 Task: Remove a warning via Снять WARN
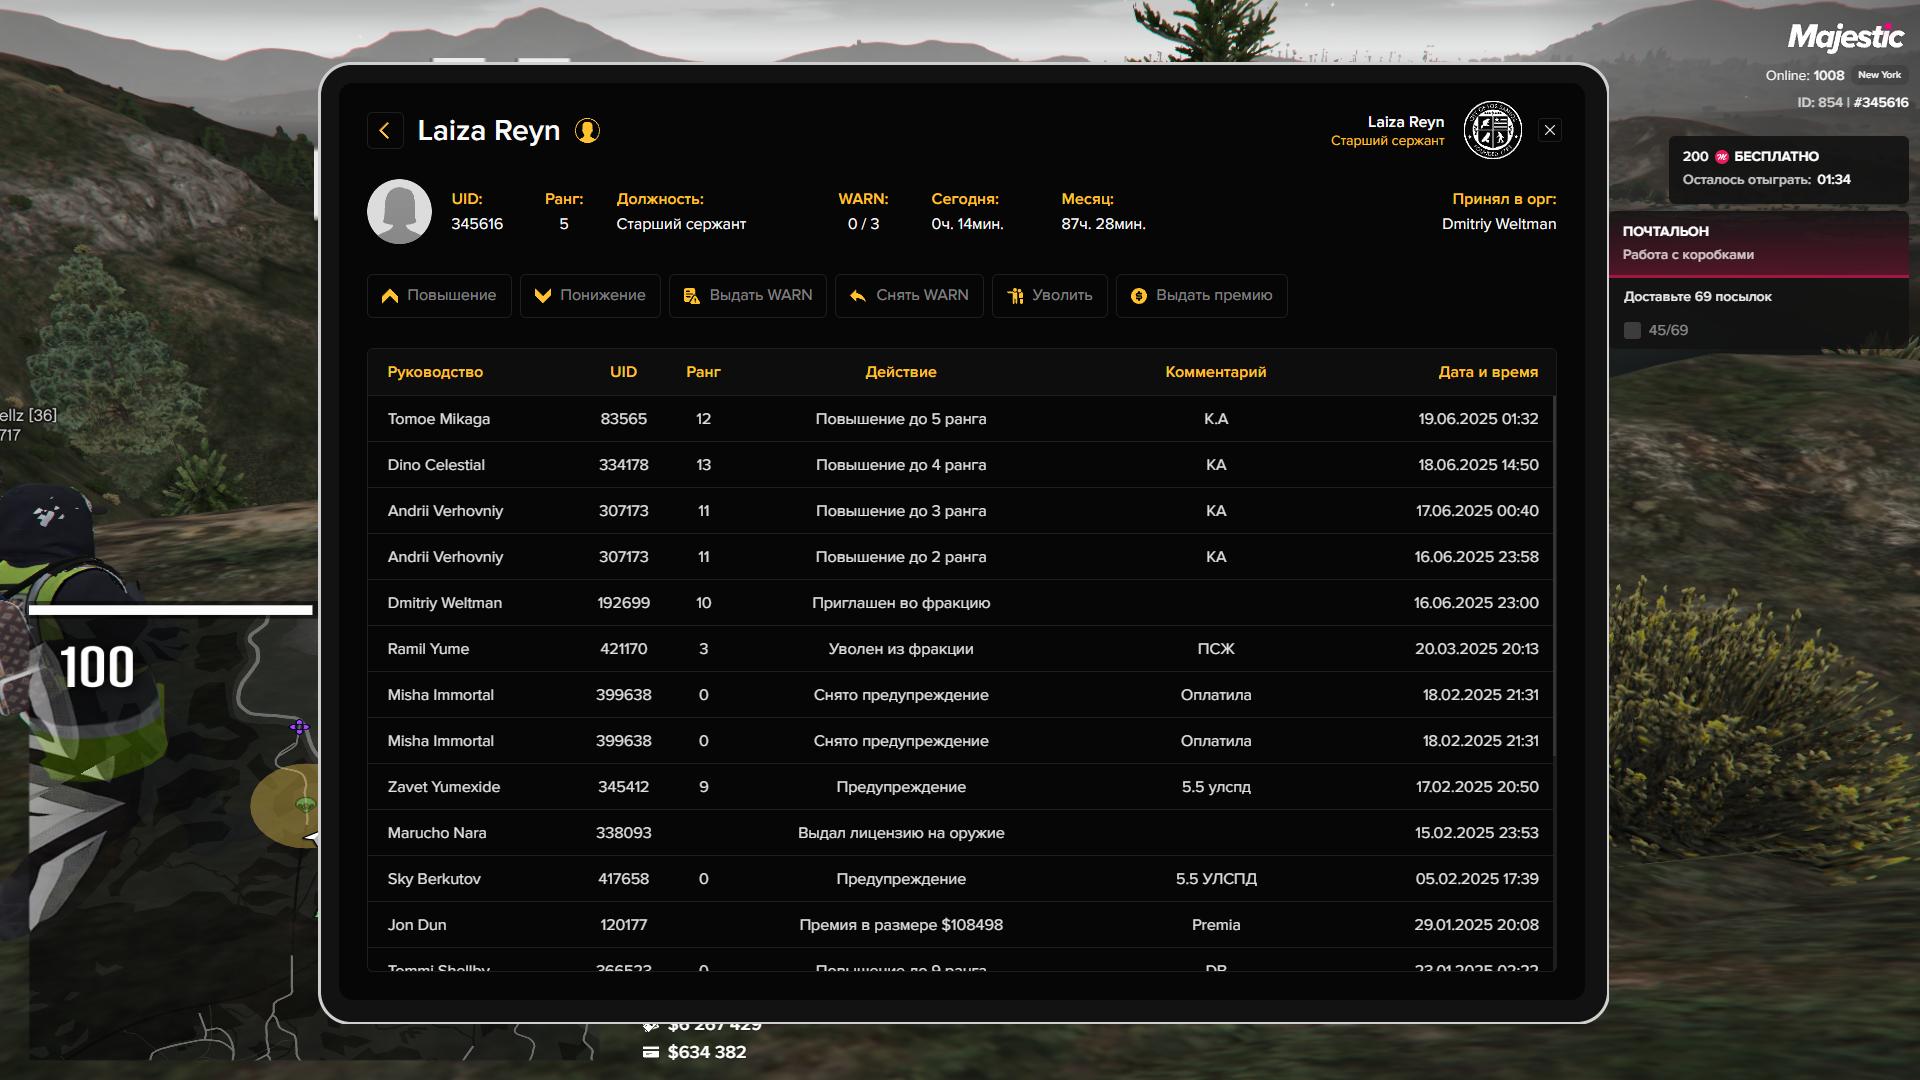tap(909, 296)
